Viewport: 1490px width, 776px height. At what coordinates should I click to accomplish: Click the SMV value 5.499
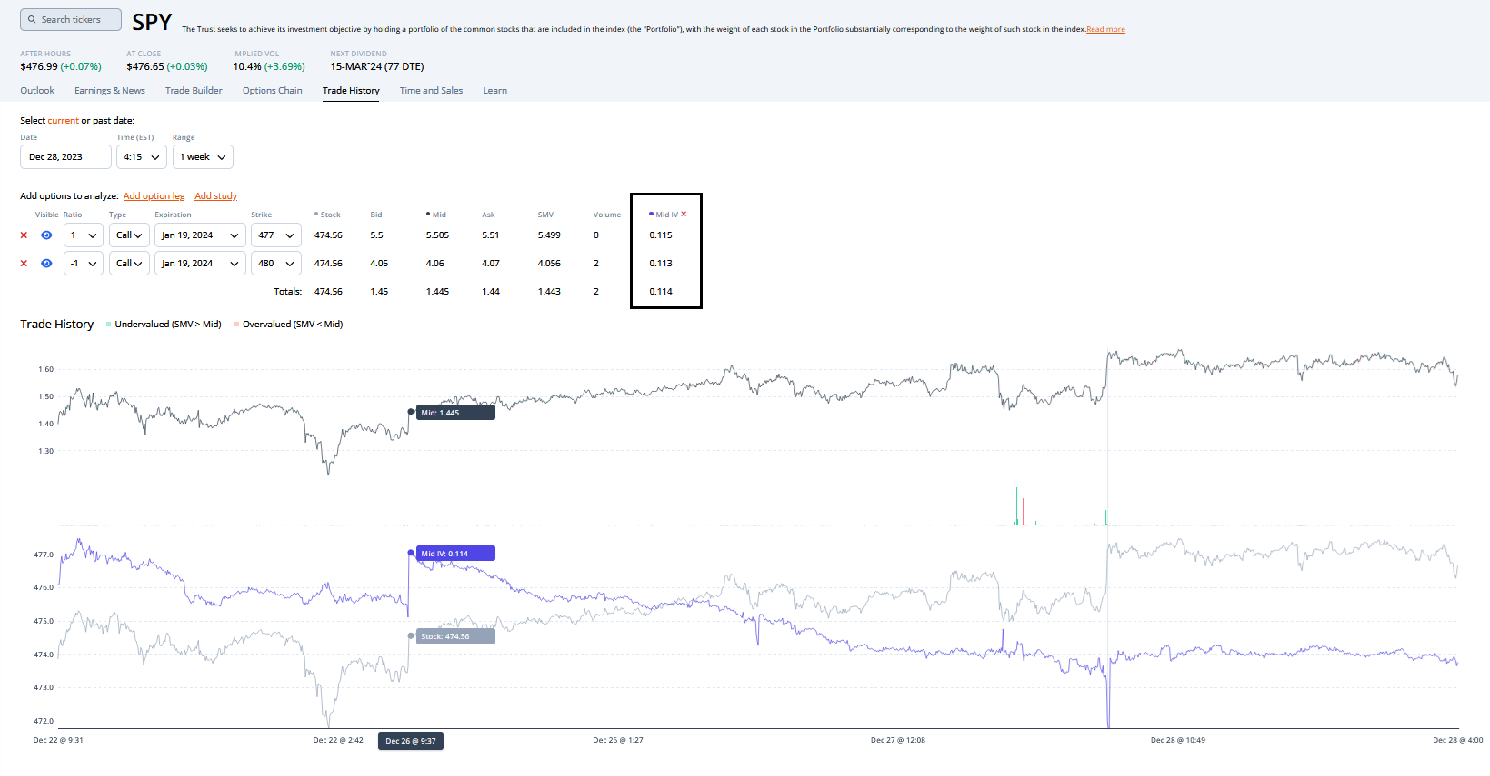click(548, 235)
